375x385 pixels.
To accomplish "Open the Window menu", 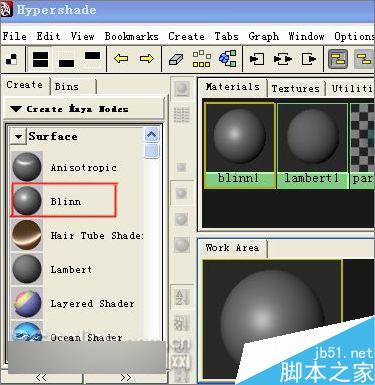I will [x=306, y=36].
